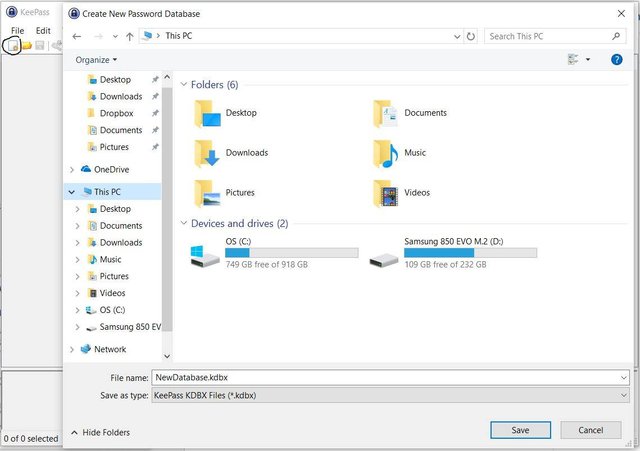Image resolution: width=640 pixels, height=451 pixels.
Task: Collapse the Folders (6) group
Action: pos(184,84)
